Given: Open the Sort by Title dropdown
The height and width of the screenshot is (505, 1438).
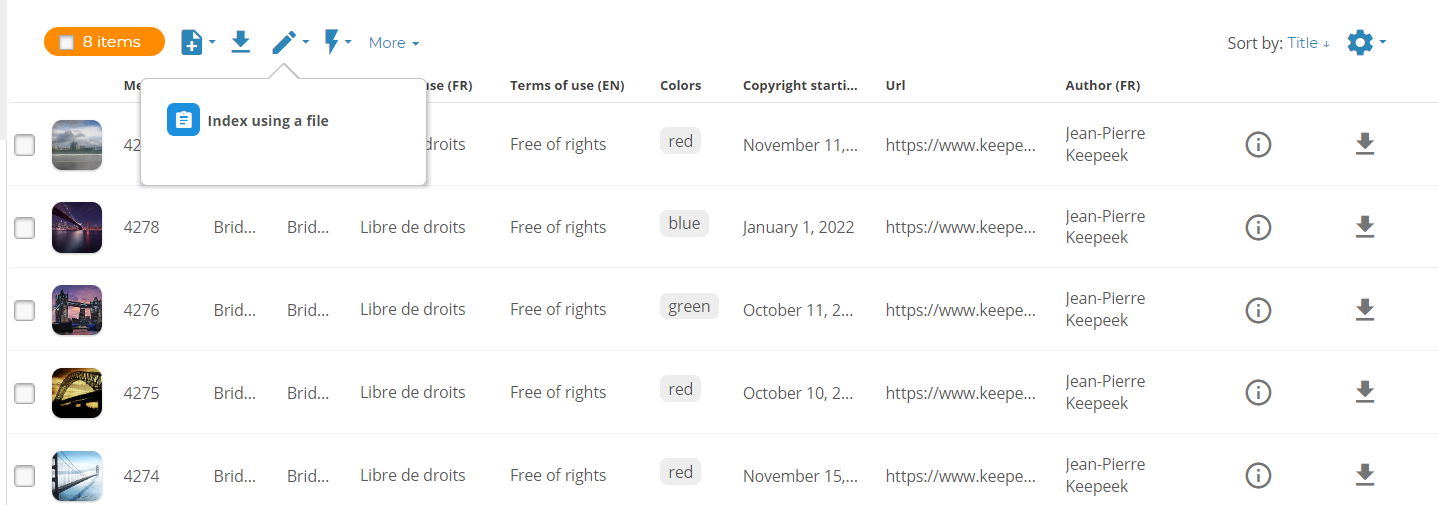Looking at the screenshot, I should [x=1308, y=43].
